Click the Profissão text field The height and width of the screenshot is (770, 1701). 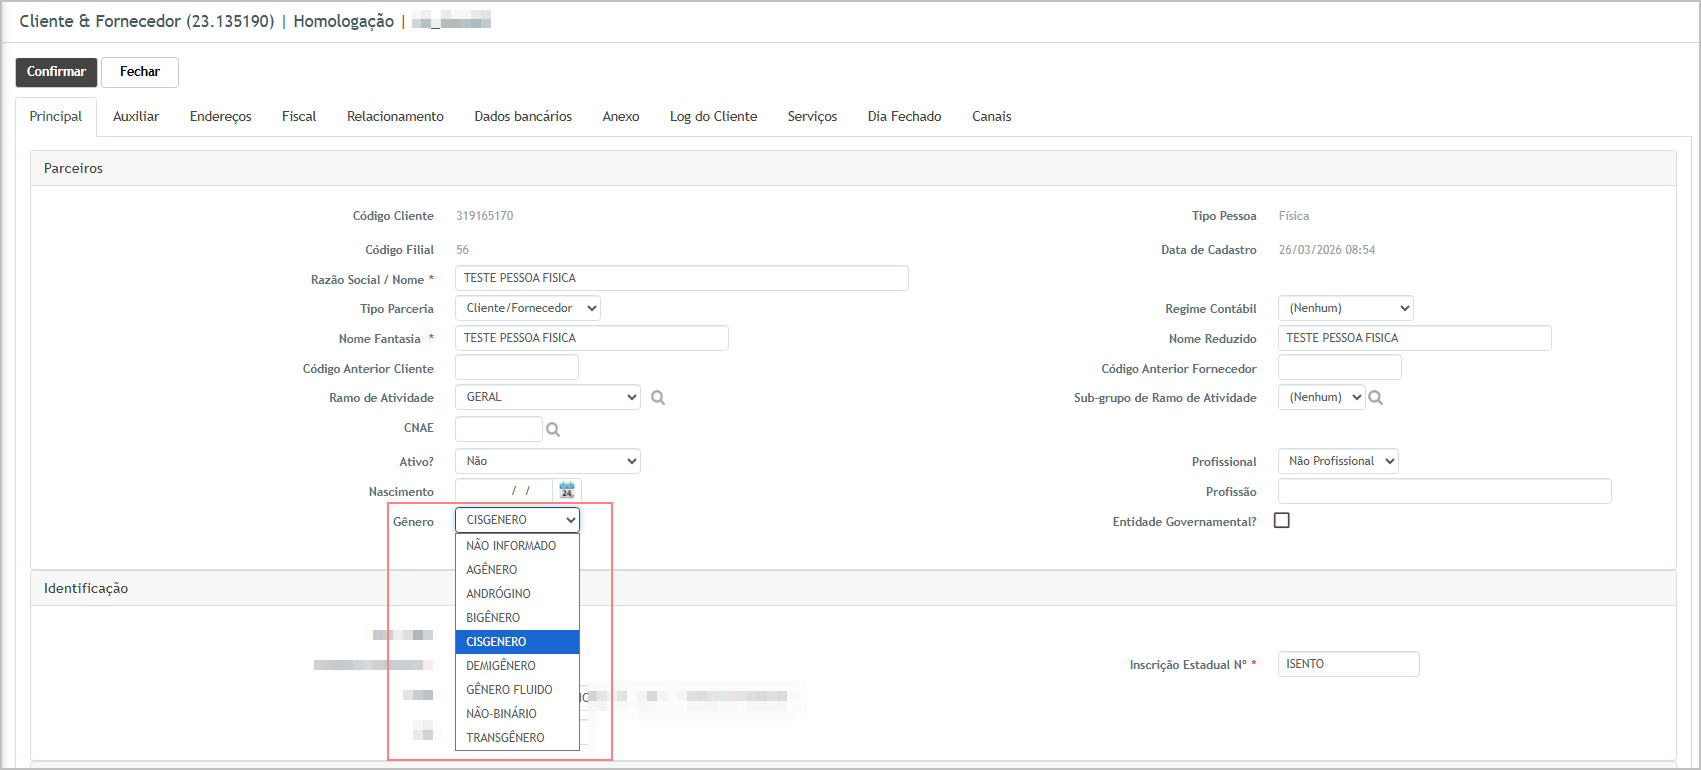click(1444, 491)
